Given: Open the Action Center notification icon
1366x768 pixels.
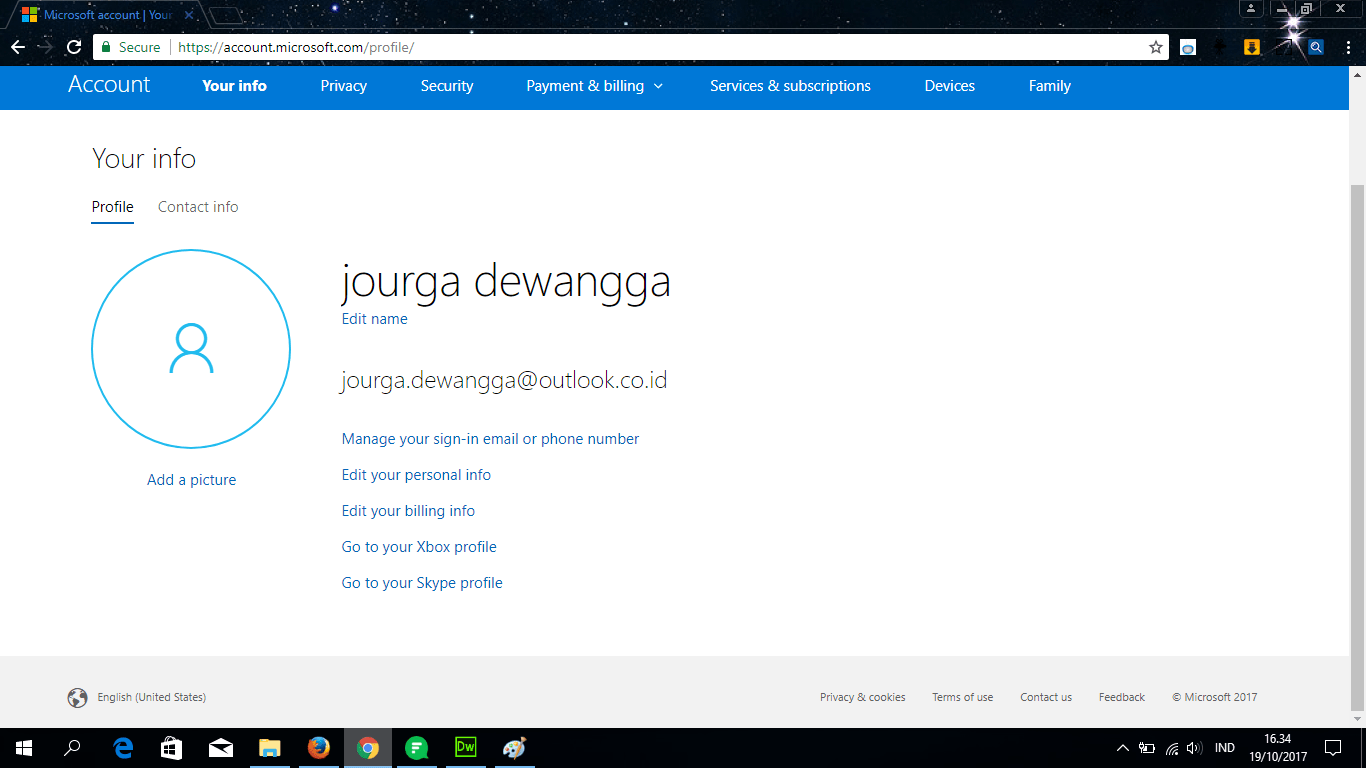Looking at the screenshot, I should pyautogui.click(x=1333, y=748).
